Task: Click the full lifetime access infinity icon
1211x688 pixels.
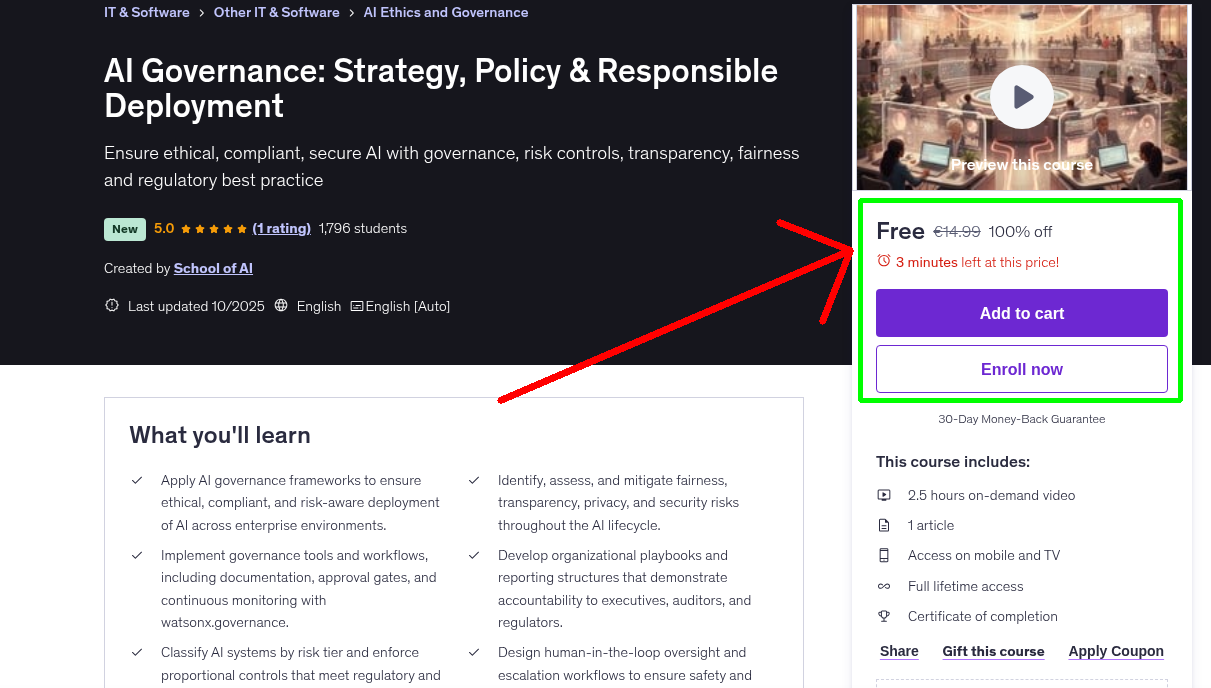Action: (884, 586)
